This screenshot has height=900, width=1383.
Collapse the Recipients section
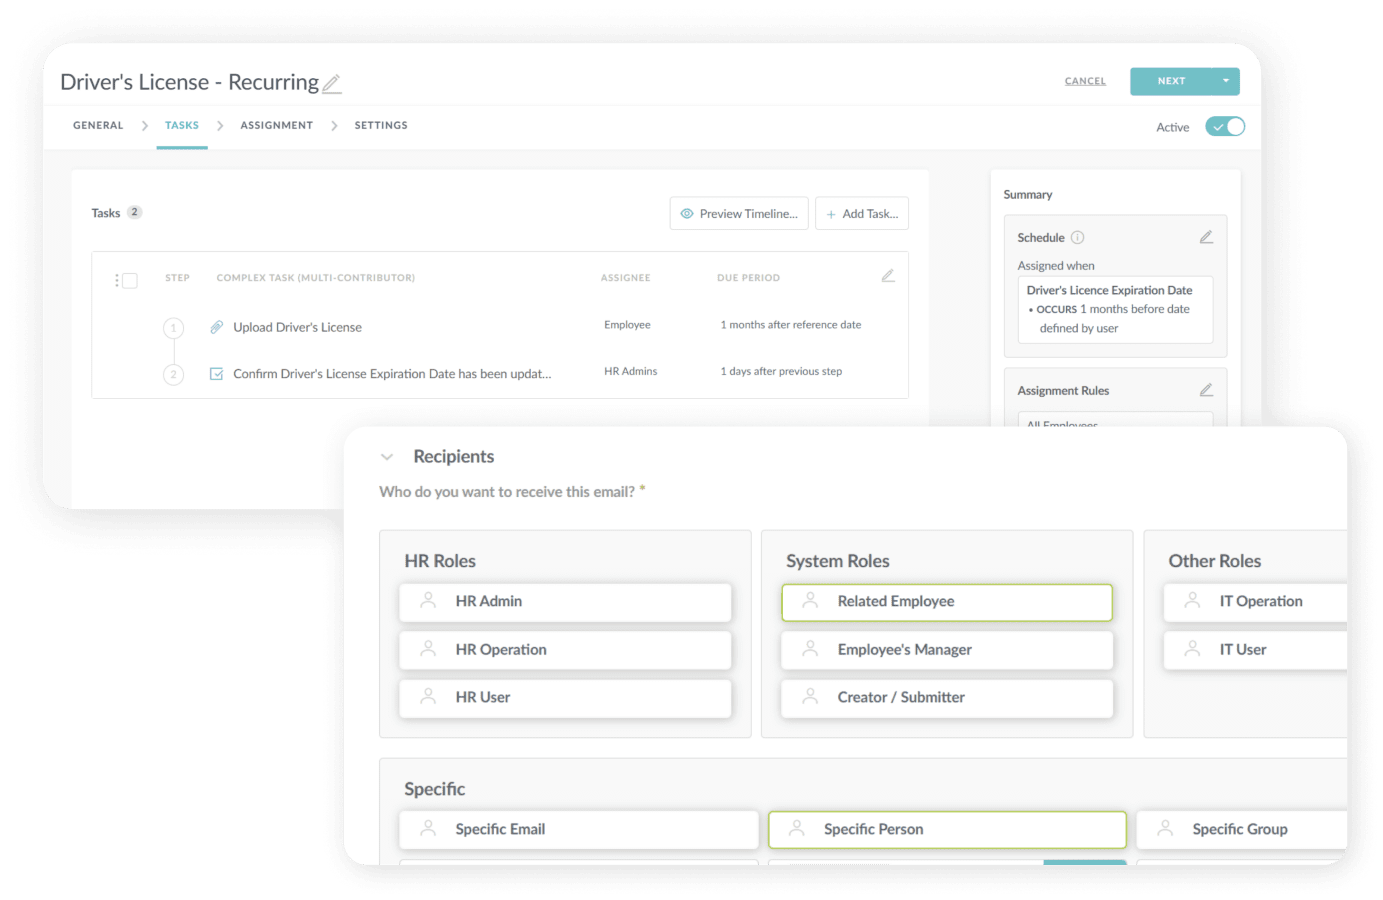388,456
